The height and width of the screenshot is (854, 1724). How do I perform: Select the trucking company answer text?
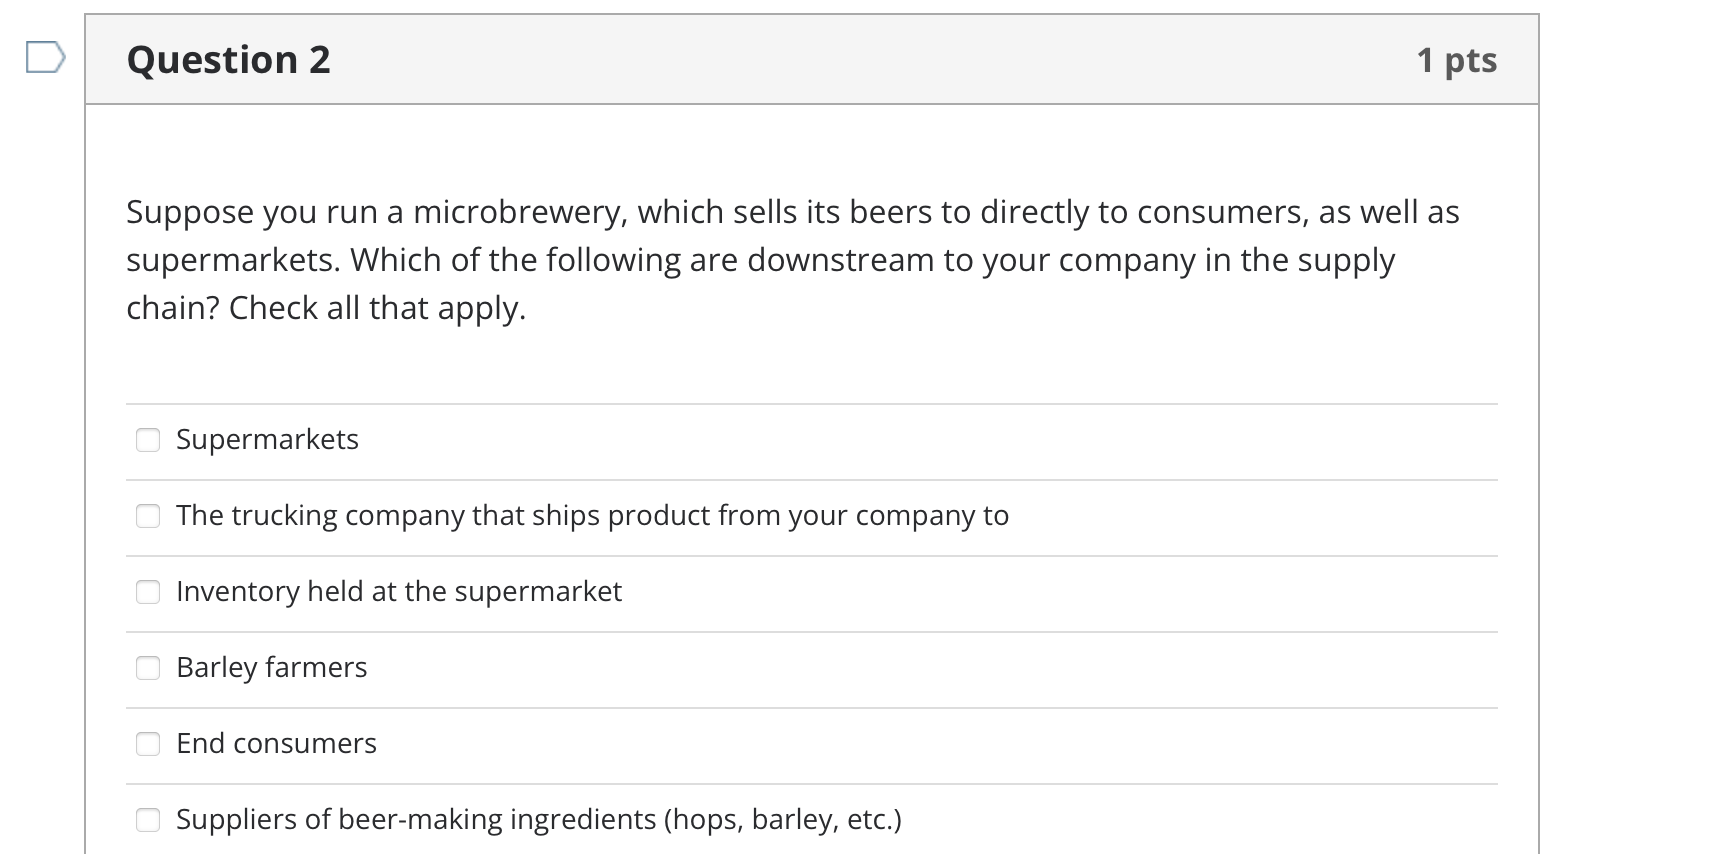click(592, 515)
